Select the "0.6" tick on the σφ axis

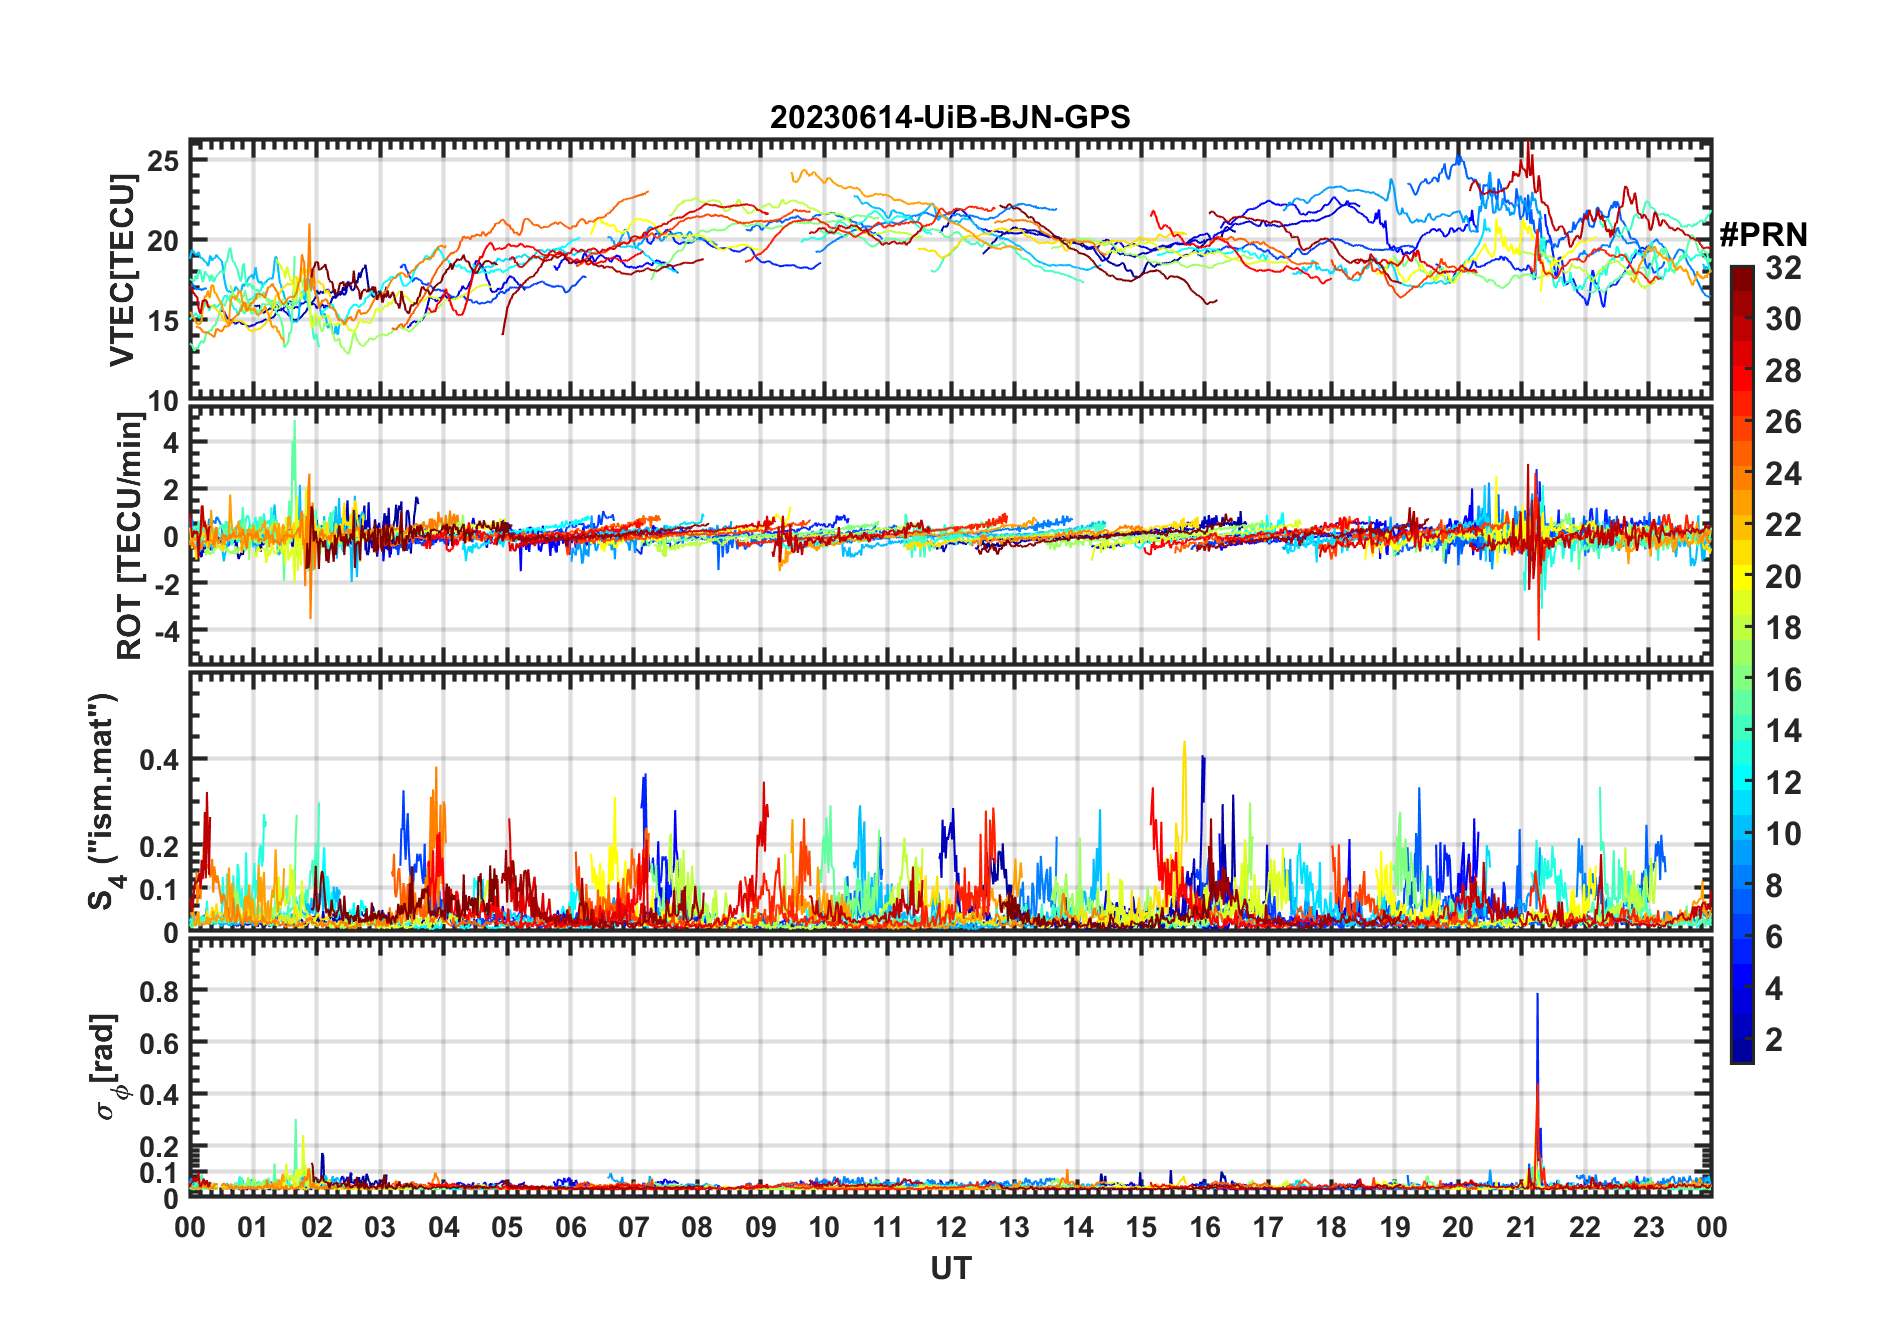(x=160, y=1043)
